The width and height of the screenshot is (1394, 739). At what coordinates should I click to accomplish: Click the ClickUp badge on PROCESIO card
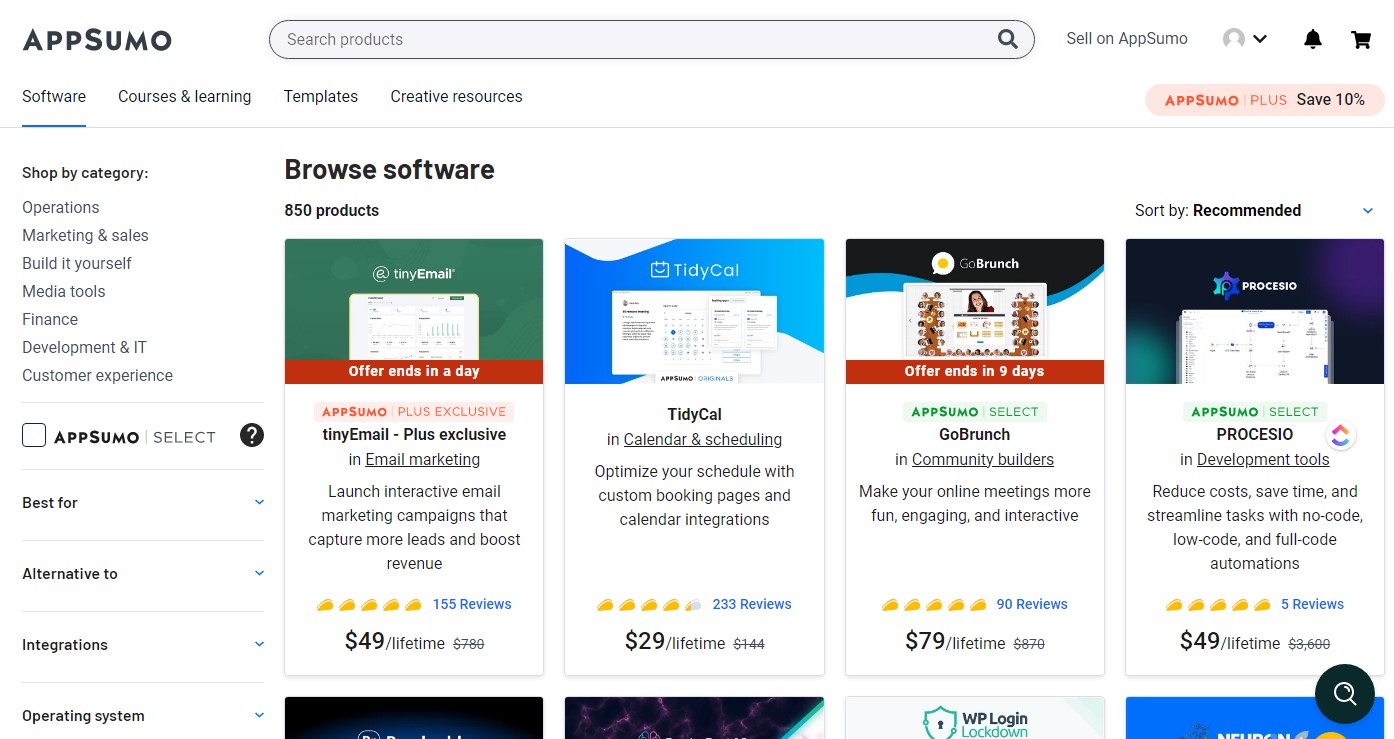tap(1340, 435)
